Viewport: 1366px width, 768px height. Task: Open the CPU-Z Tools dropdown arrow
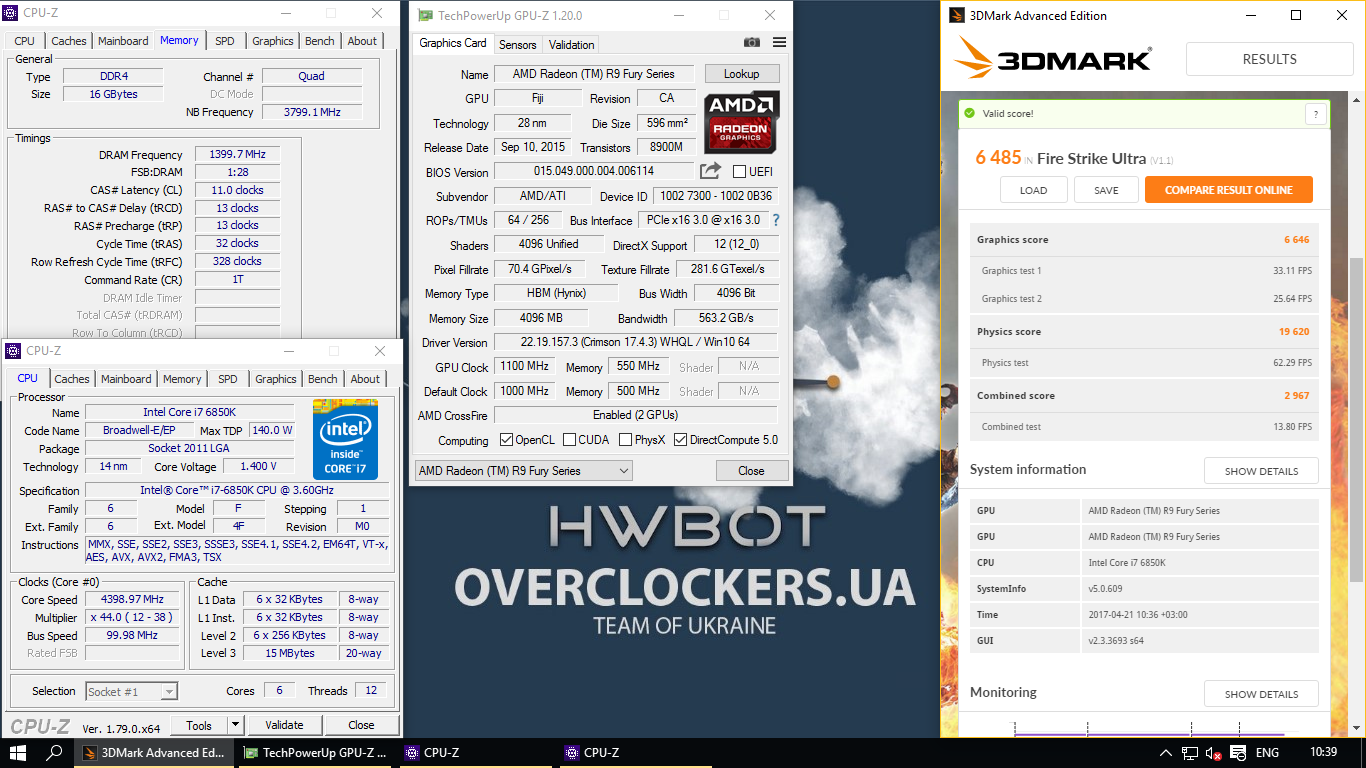[236, 725]
